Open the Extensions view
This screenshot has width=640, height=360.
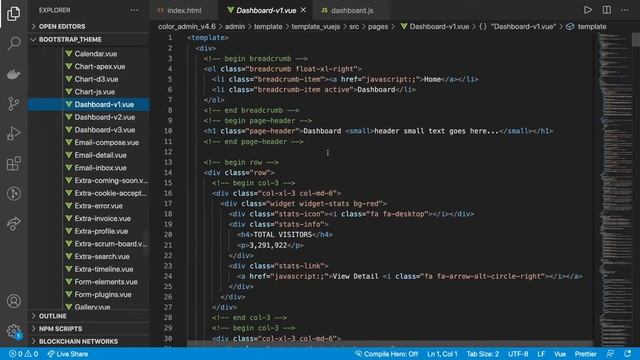[13, 163]
